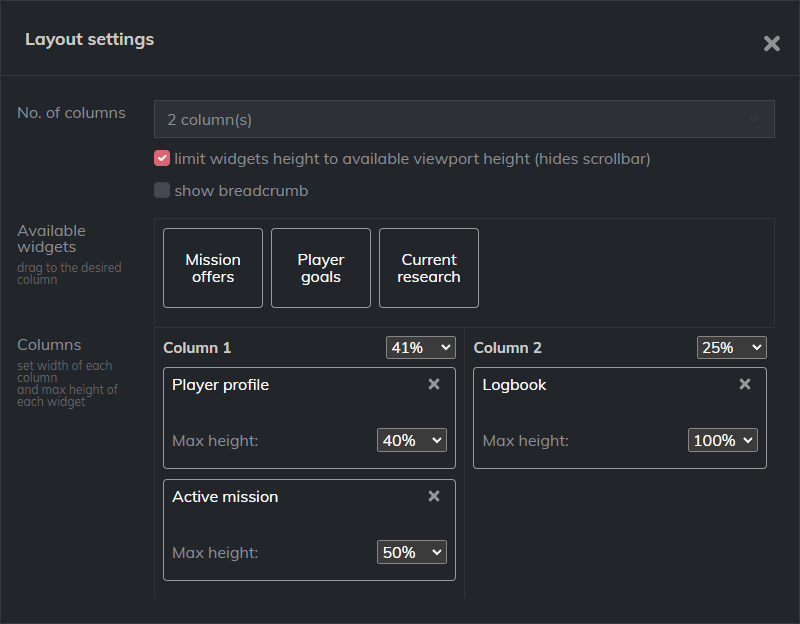Viewport: 800px width, 624px height.
Task: Click the Column 2 heading
Action: [x=507, y=348]
